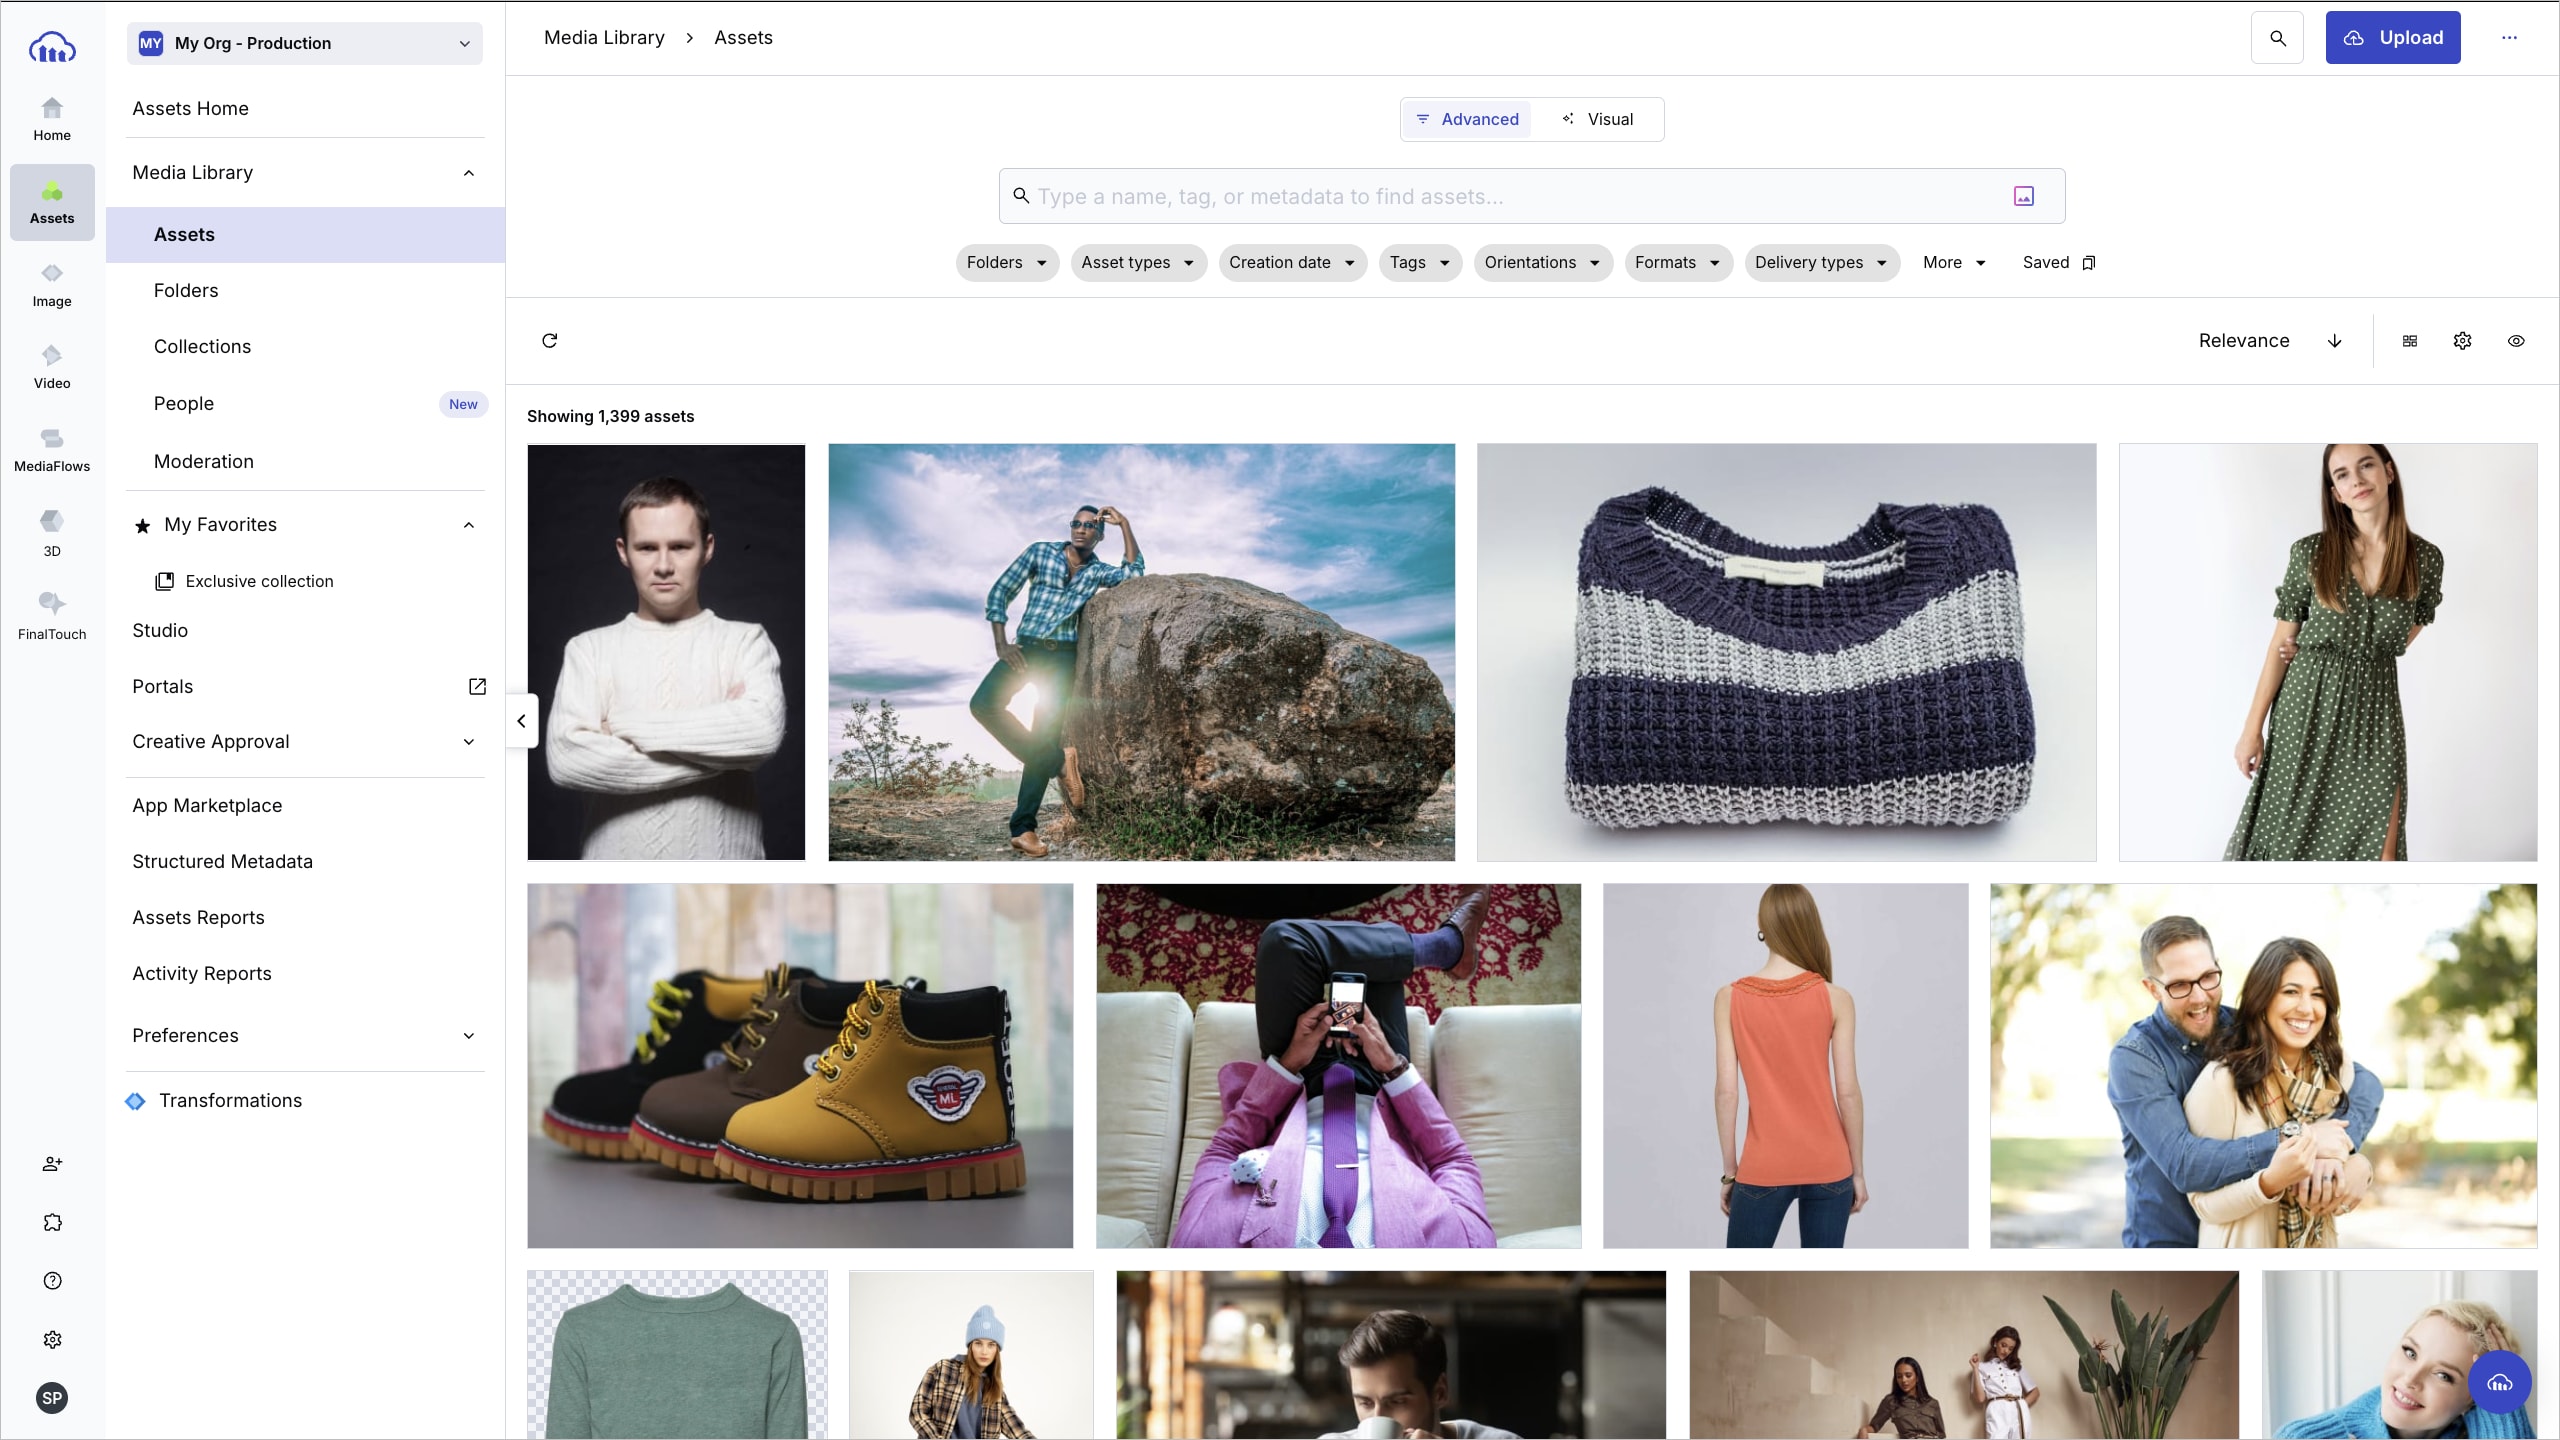
Task: Open the striped knit sweater thumbnail
Action: click(x=1786, y=652)
